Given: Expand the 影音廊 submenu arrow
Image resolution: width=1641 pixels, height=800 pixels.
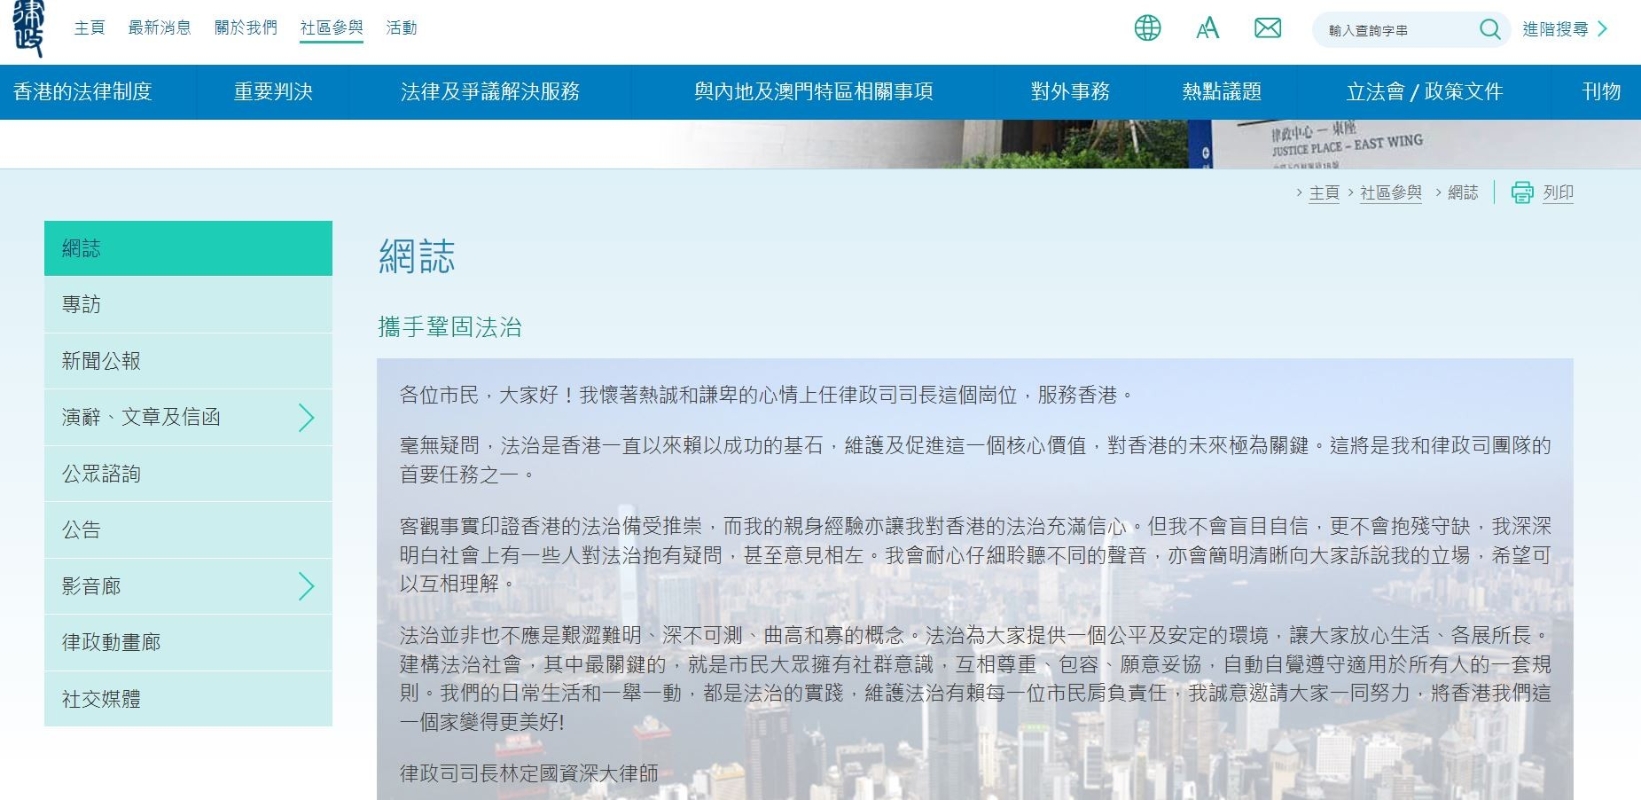Looking at the screenshot, I should click(x=306, y=586).
